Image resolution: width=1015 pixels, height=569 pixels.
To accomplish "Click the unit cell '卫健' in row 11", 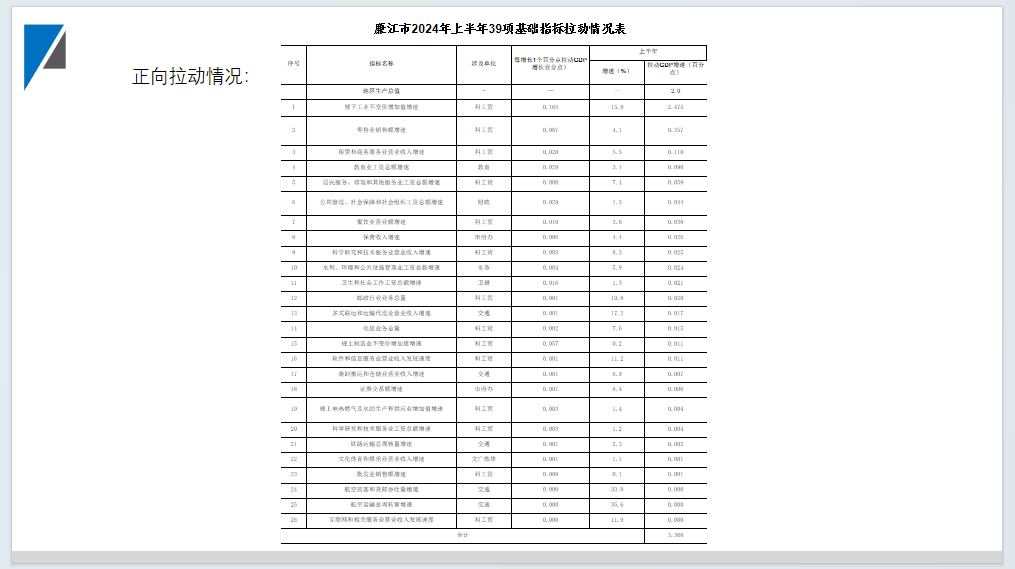I will click(484, 283).
